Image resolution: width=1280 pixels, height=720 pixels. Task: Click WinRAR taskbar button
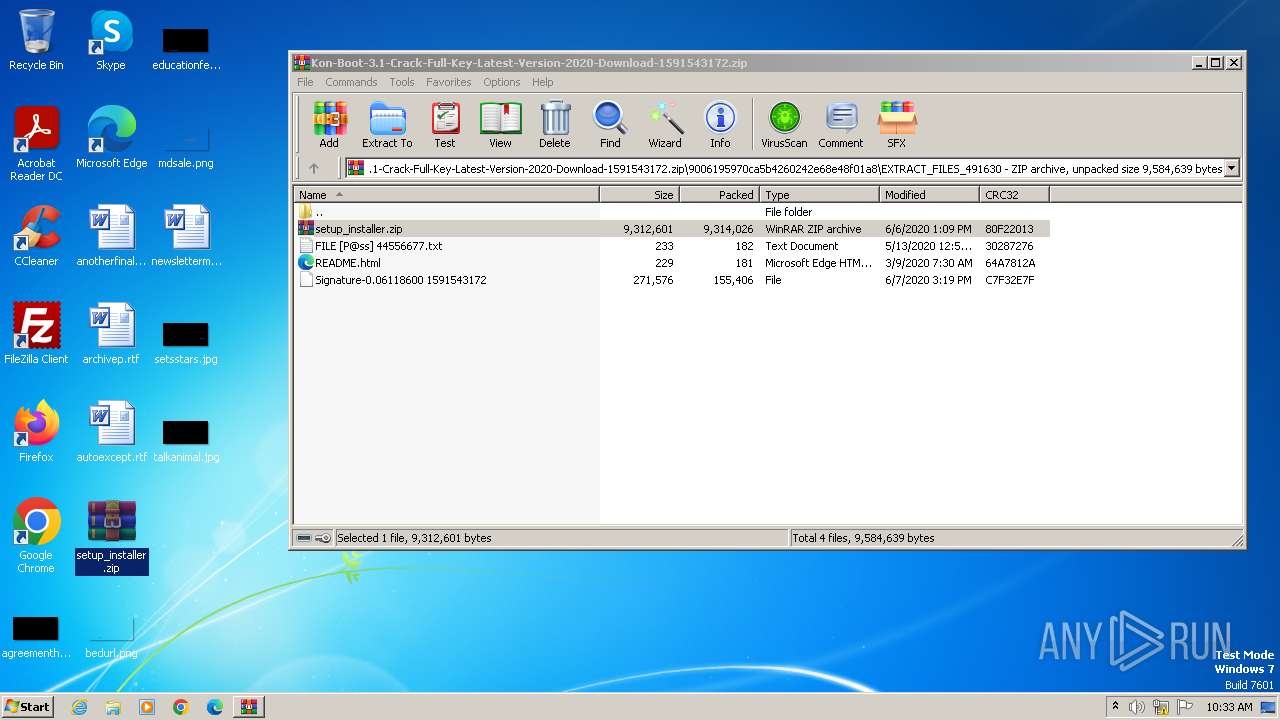coord(248,707)
